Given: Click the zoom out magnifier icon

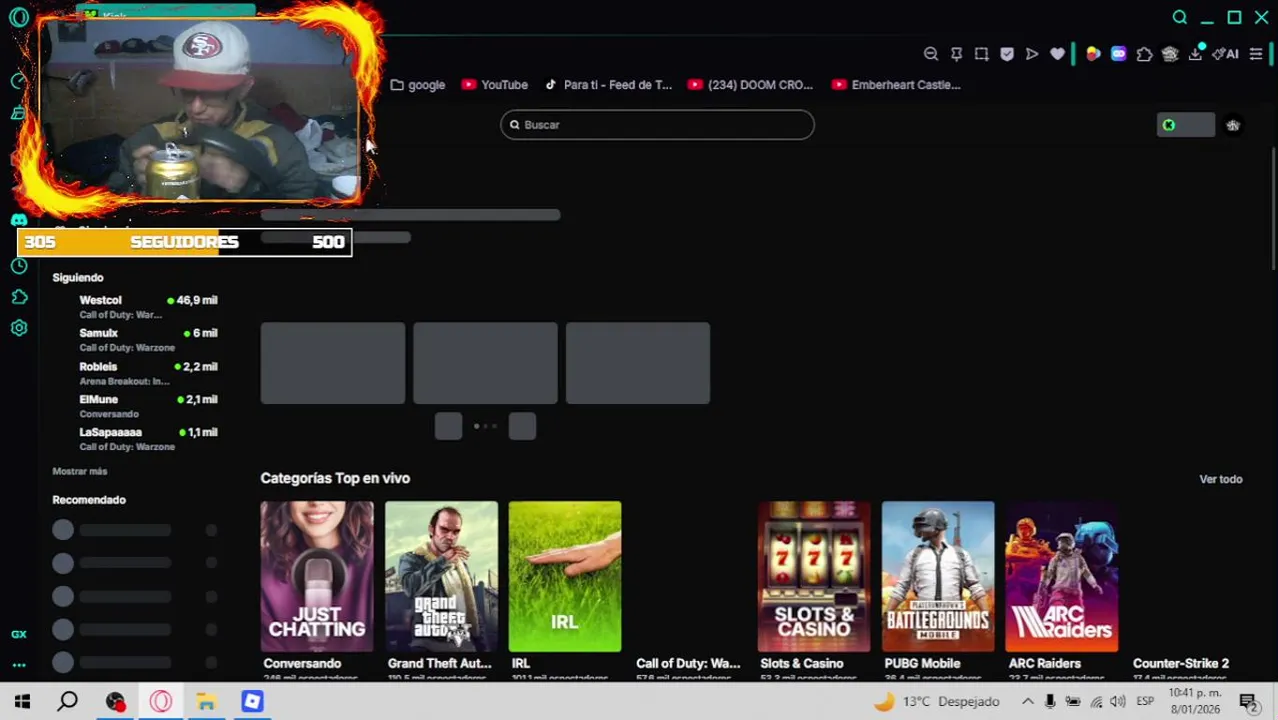Looking at the screenshot, I should point(931,54).
